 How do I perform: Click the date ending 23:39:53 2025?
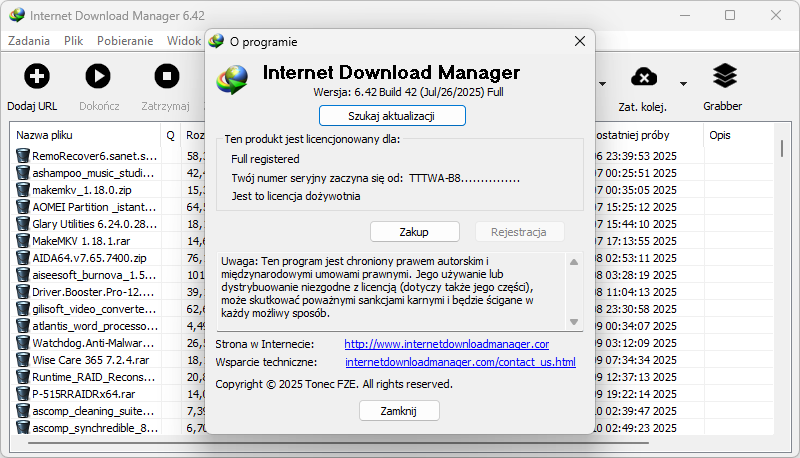(636, 156)
